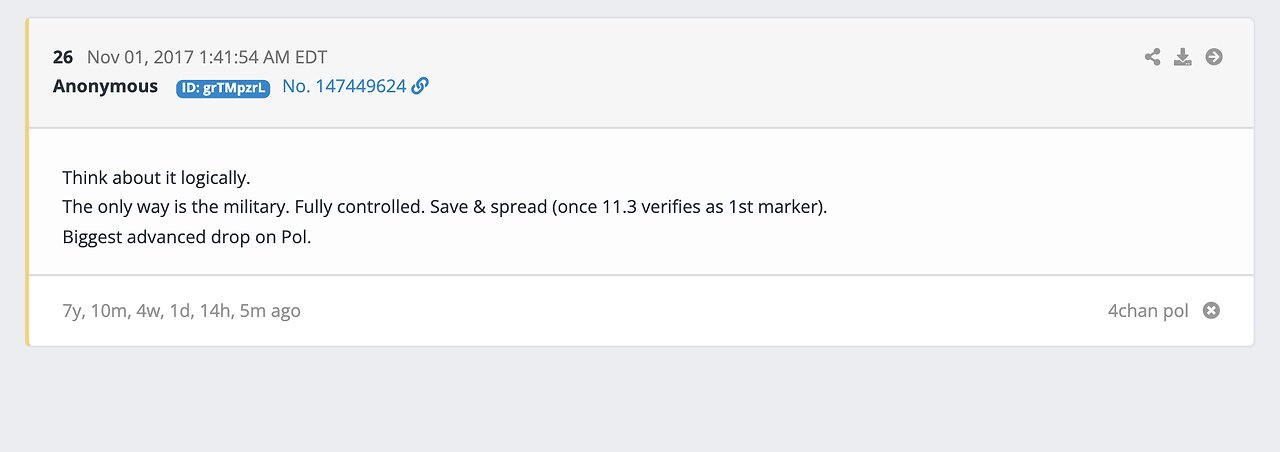Click the line starting "The only way is the military"
1280x452 pixels.
[x=444, y=208]
